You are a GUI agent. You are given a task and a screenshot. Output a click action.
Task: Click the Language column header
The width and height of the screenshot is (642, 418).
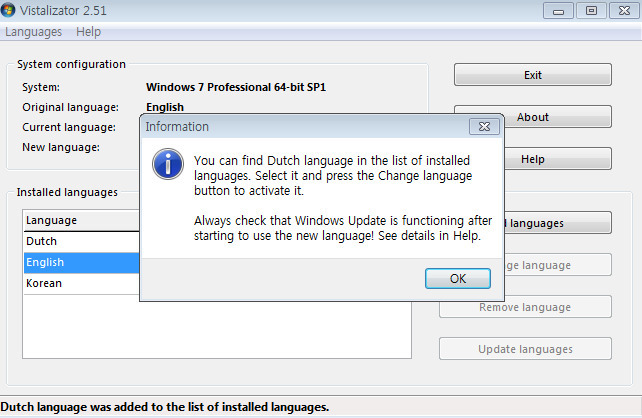pyautogui.click(x=81, y=221)
